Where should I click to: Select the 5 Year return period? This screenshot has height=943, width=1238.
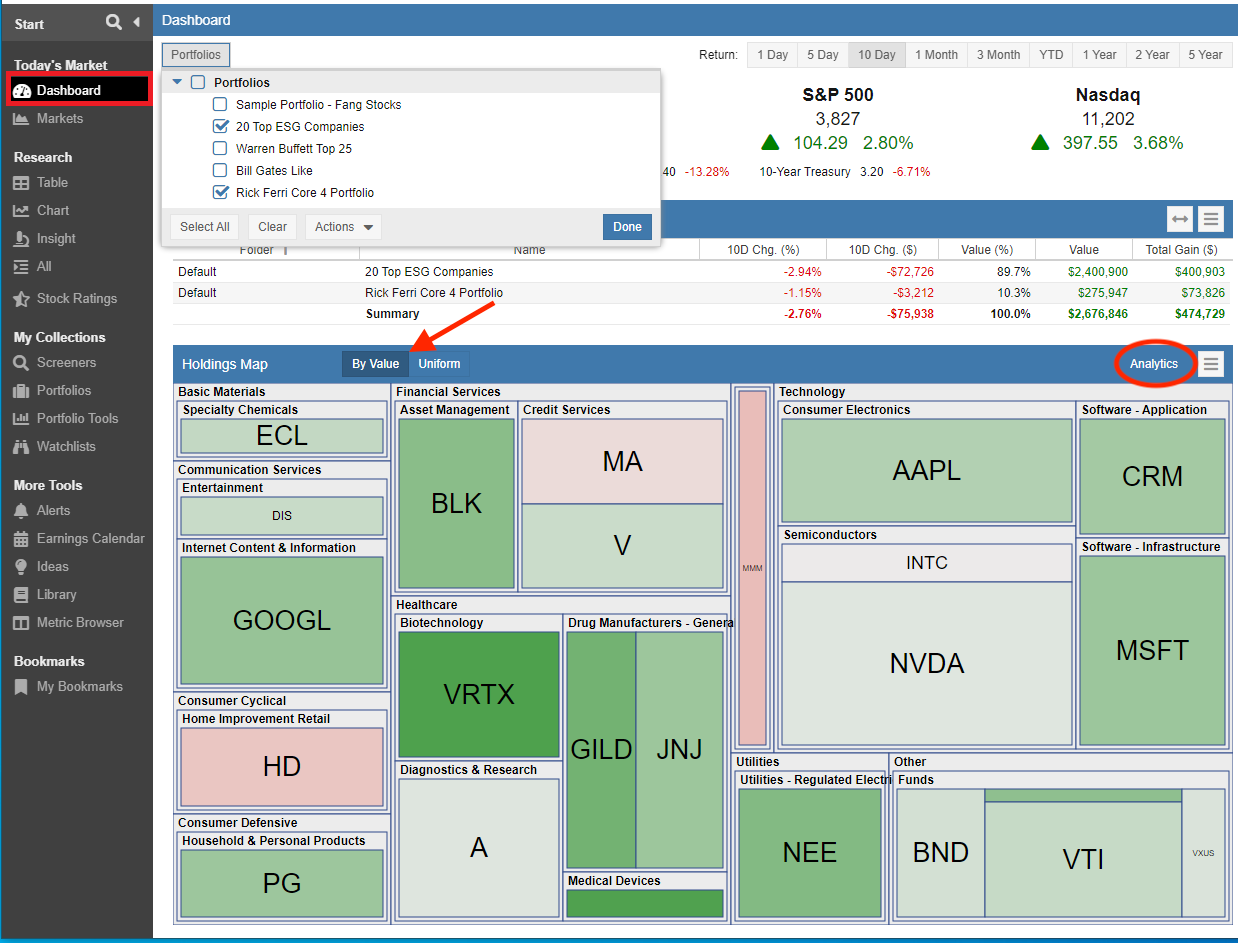click(1205, 55)
